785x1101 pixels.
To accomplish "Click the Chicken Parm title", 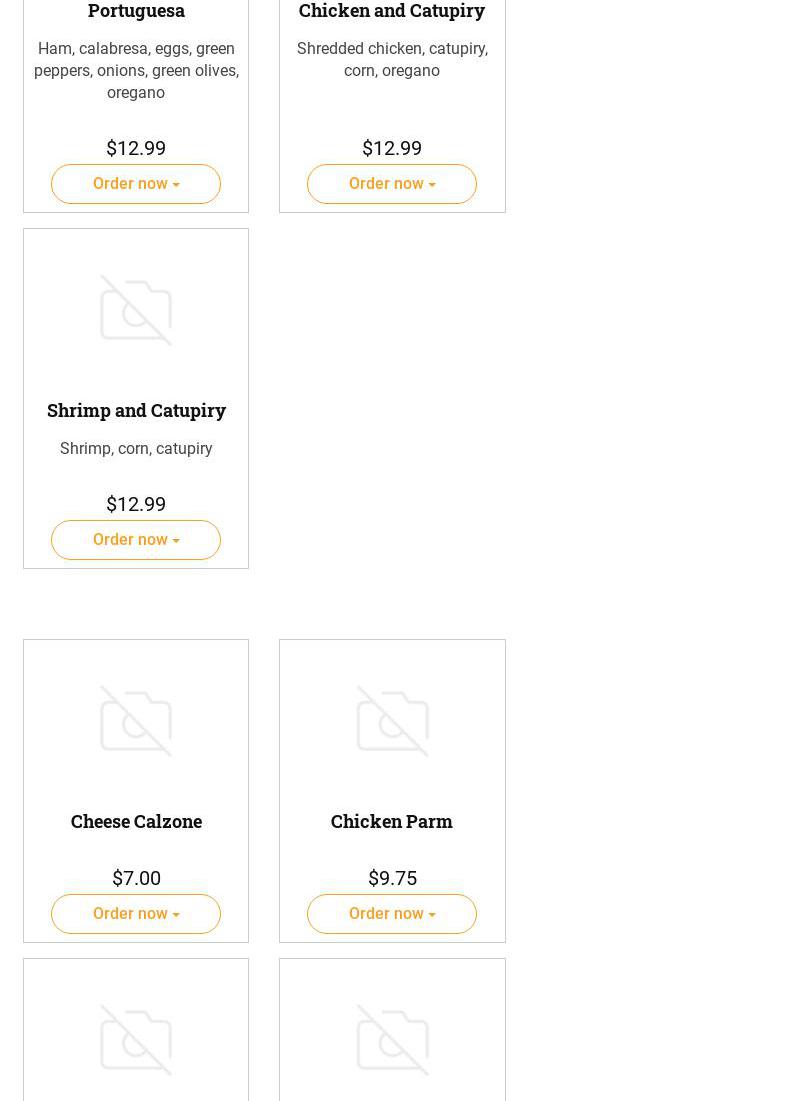I will (392, 821).
